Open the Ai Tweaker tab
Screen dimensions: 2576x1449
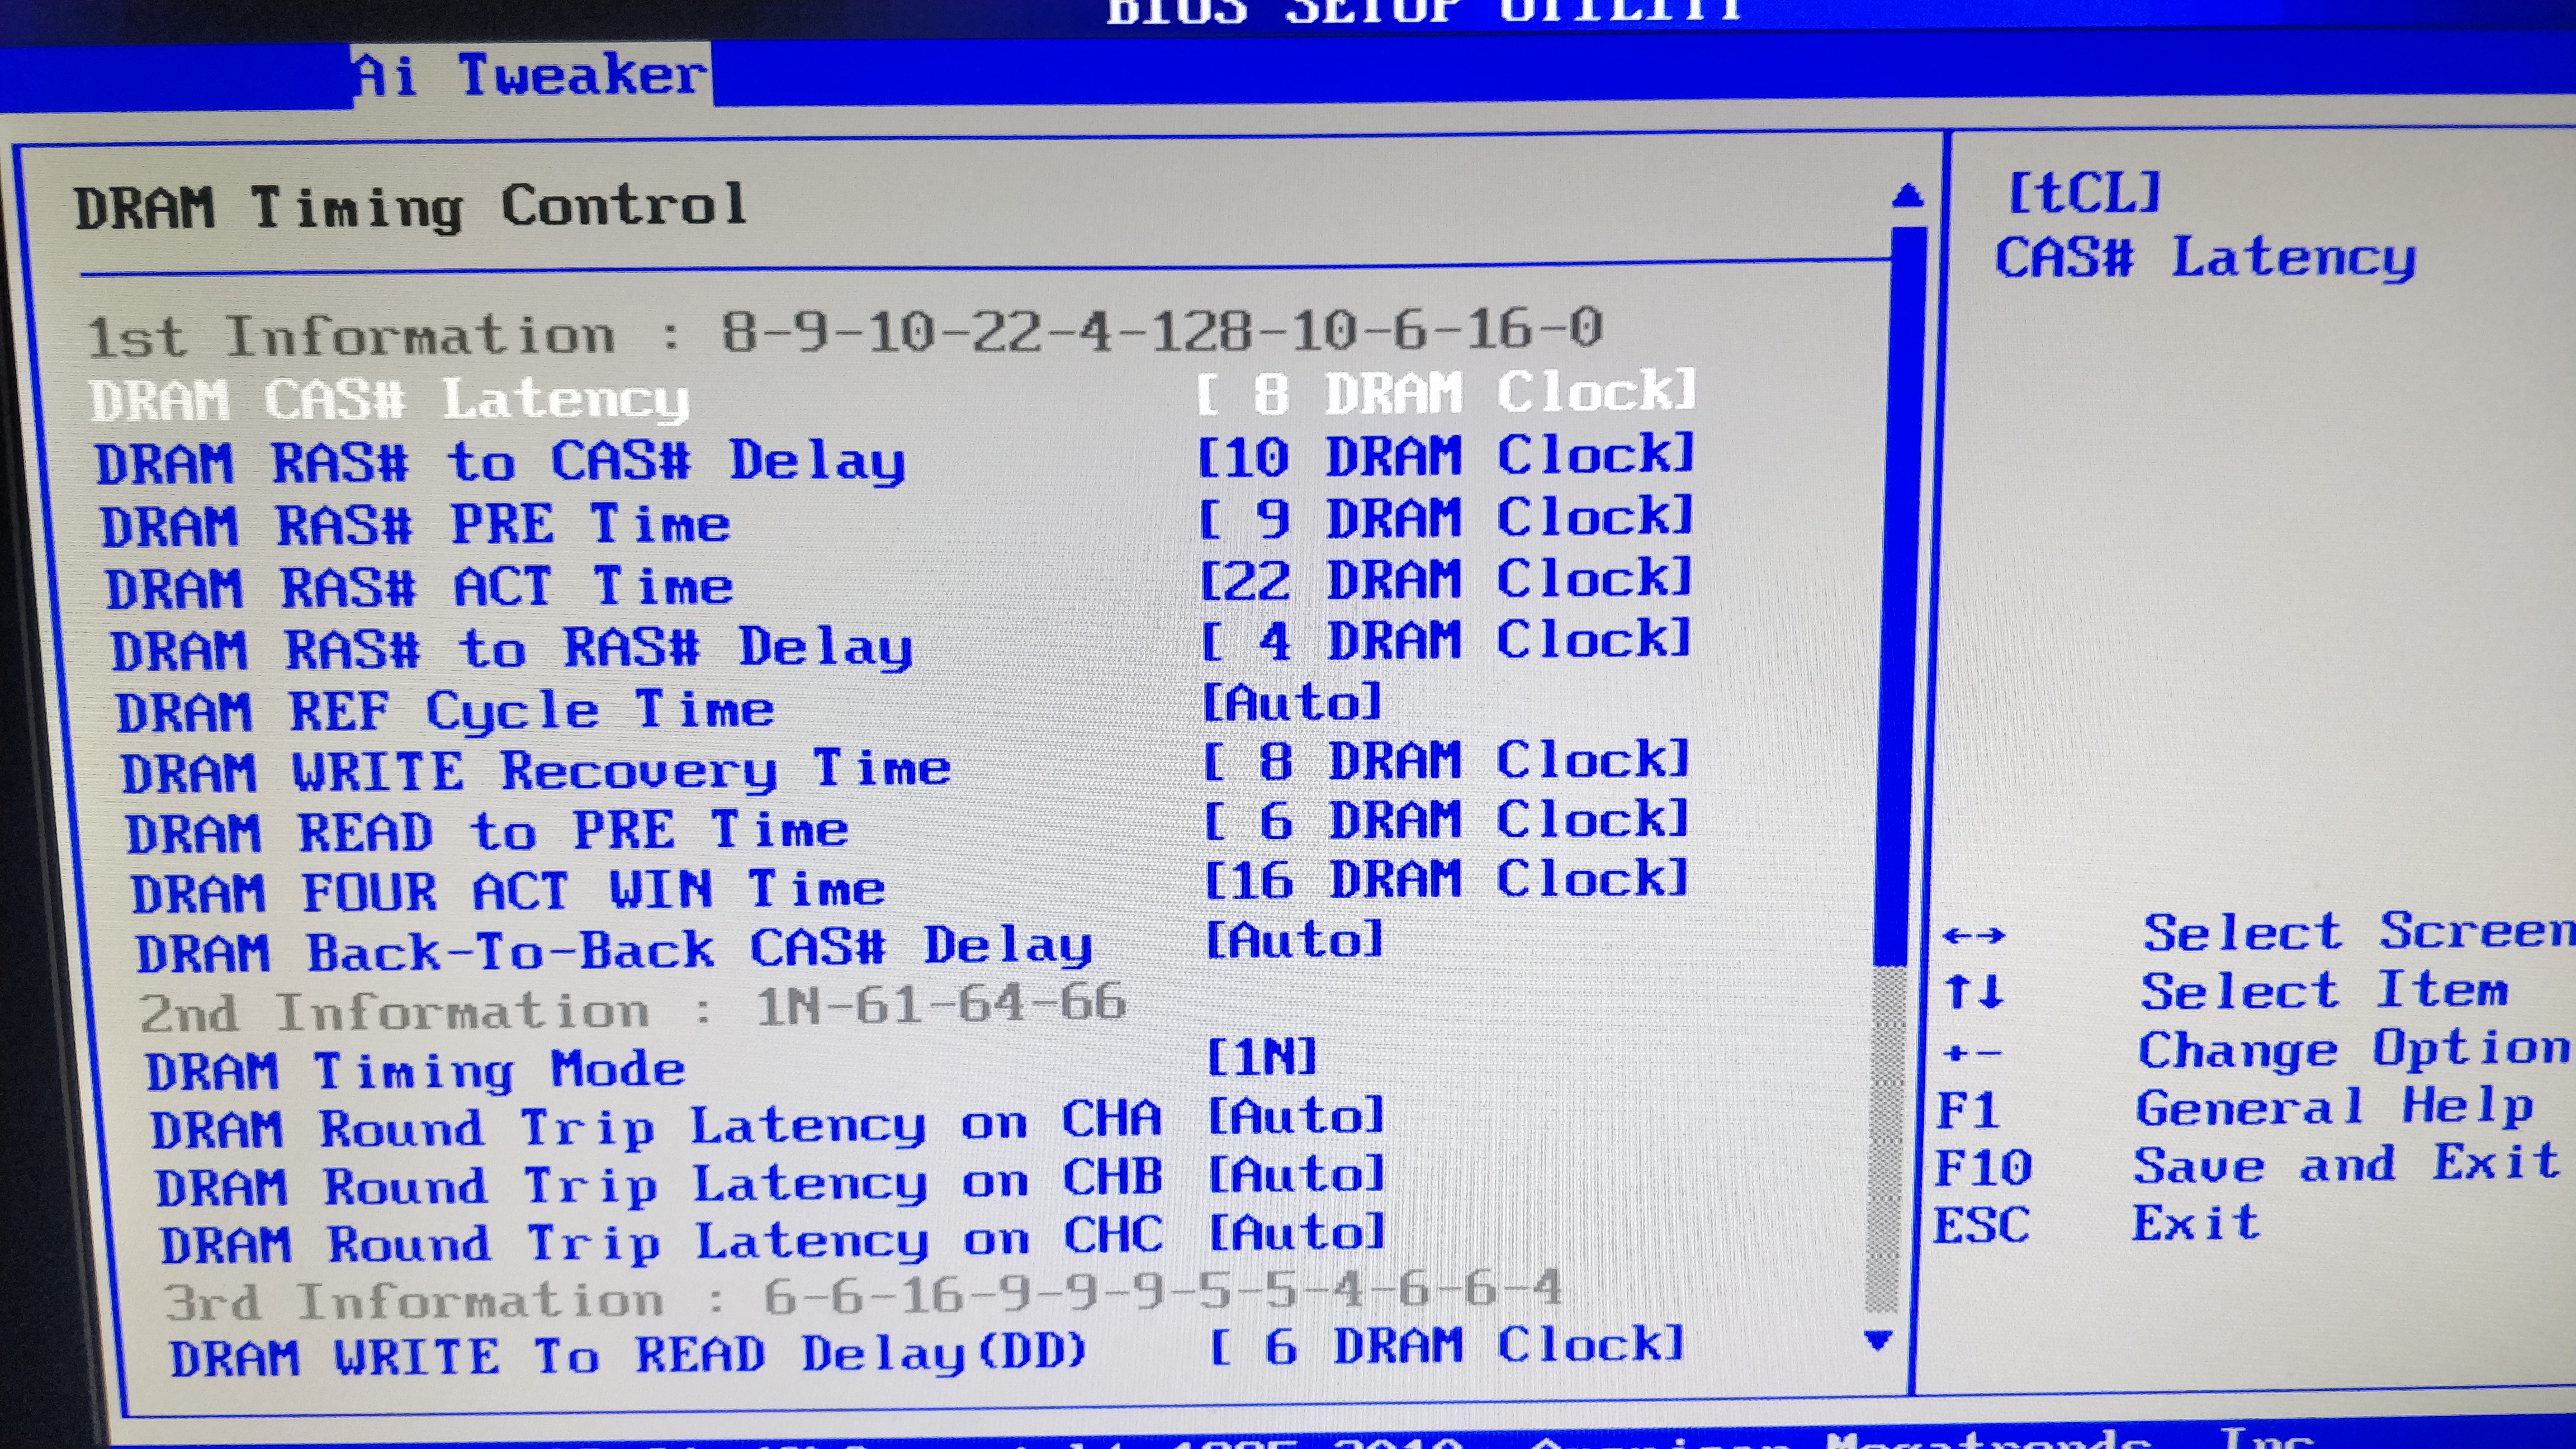tap(531, 75)
